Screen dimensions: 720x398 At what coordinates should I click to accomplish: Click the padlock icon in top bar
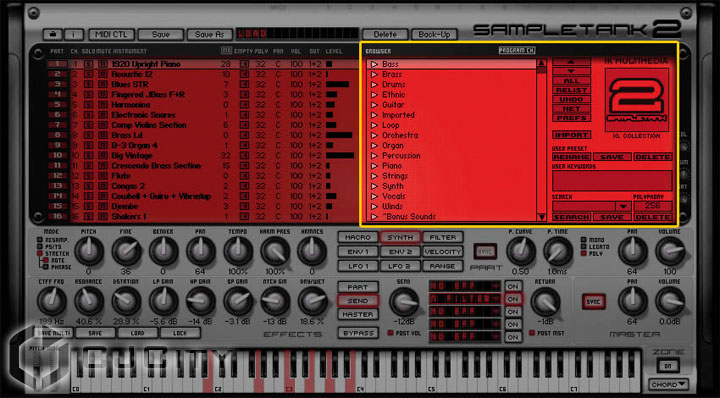53,34
